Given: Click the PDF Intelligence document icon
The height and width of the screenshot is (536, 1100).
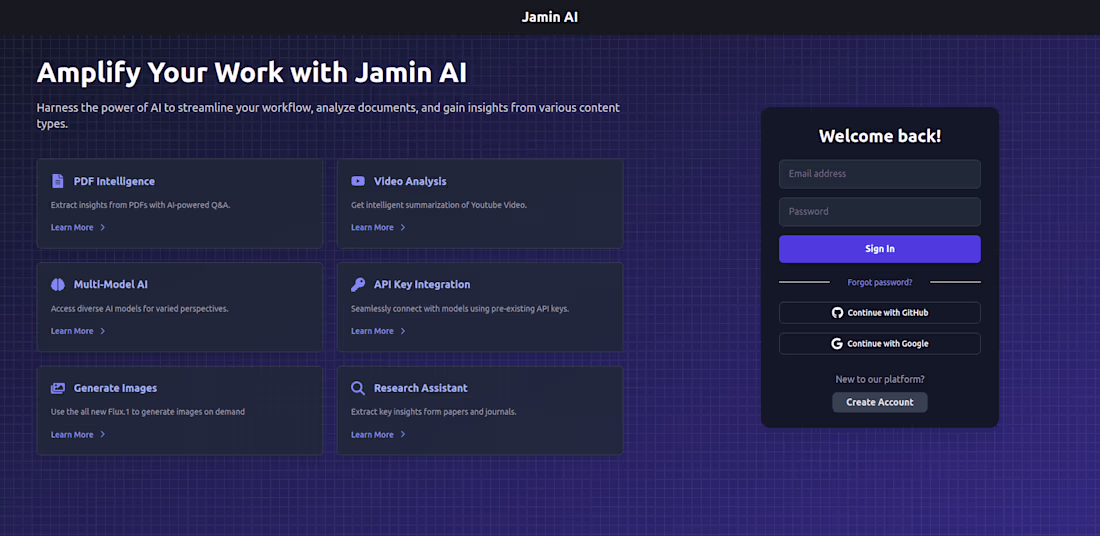Looking at the screenshot, I should (58, 181).
